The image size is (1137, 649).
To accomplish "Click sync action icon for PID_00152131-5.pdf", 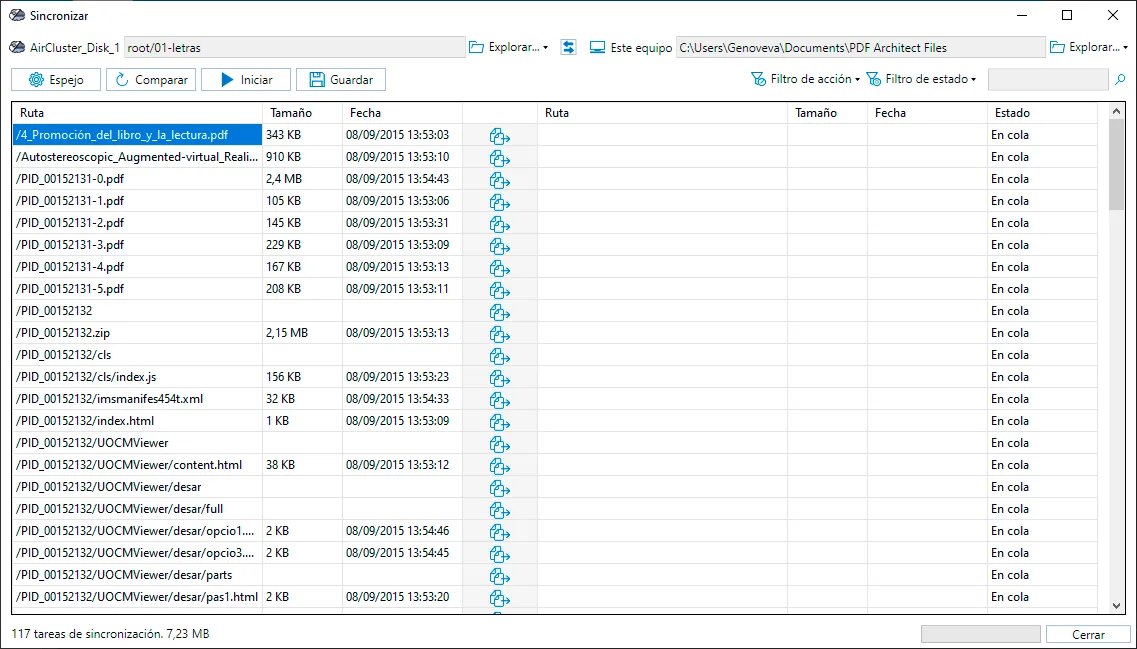I will pyautogui.click(x=500, y=289).
